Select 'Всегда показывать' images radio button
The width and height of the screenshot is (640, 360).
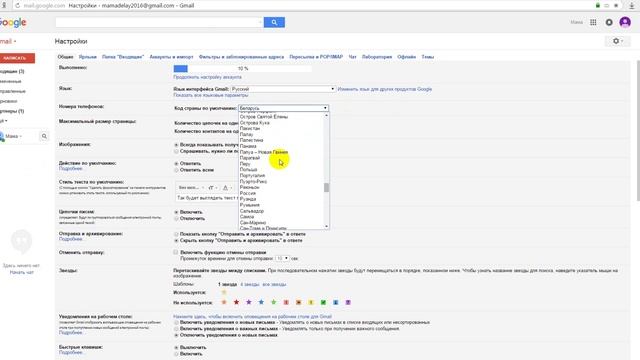(176, 145)
